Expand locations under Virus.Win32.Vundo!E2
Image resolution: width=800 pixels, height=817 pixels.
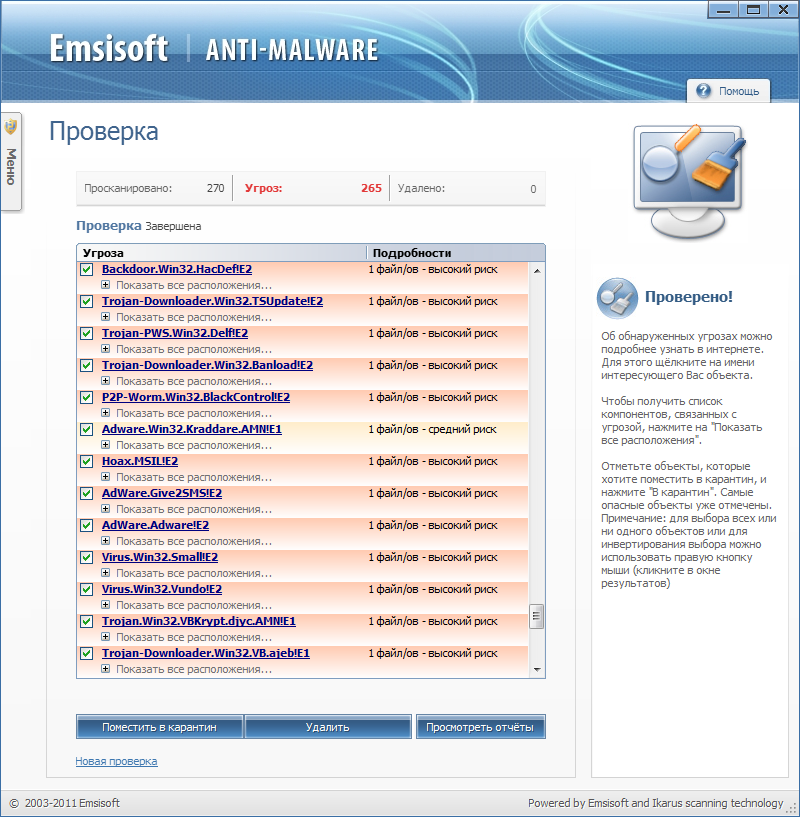tap(105, 604)
